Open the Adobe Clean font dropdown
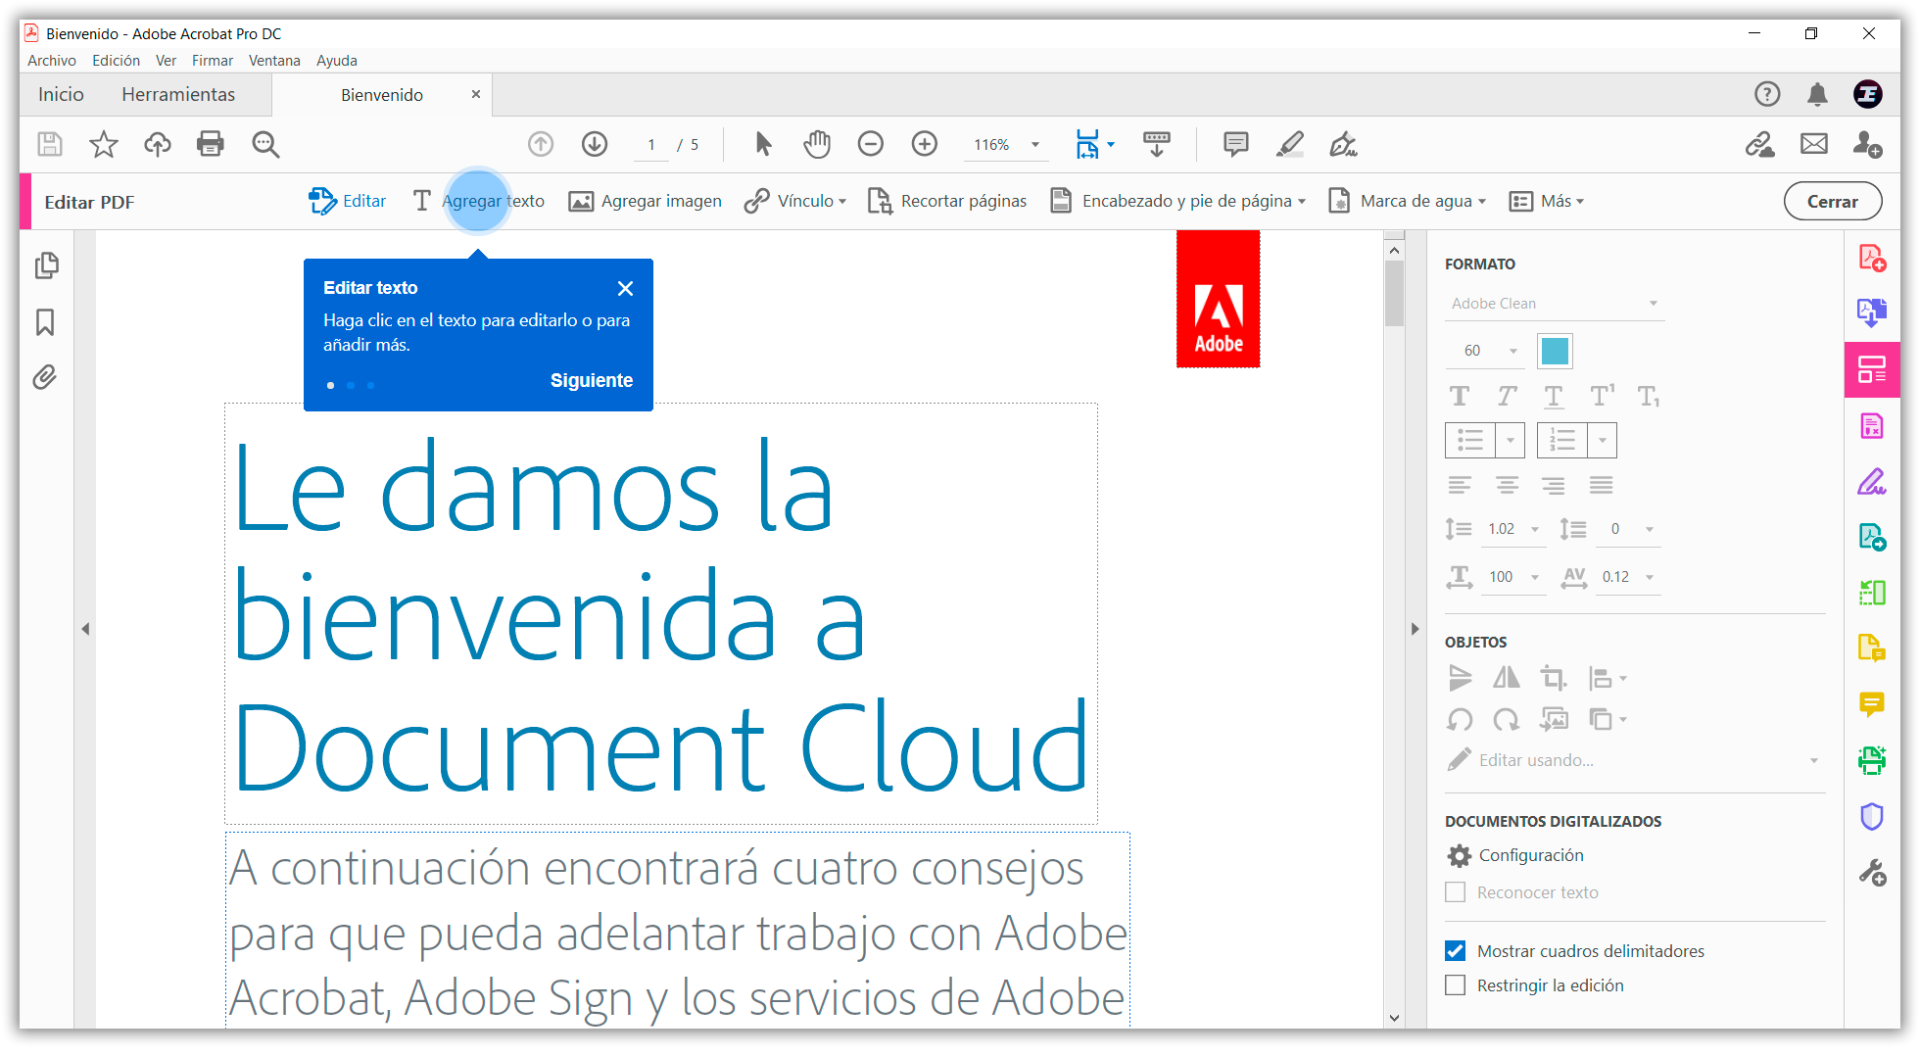Screen dimensions: 1920x1048 click(x=1554, y=303)
